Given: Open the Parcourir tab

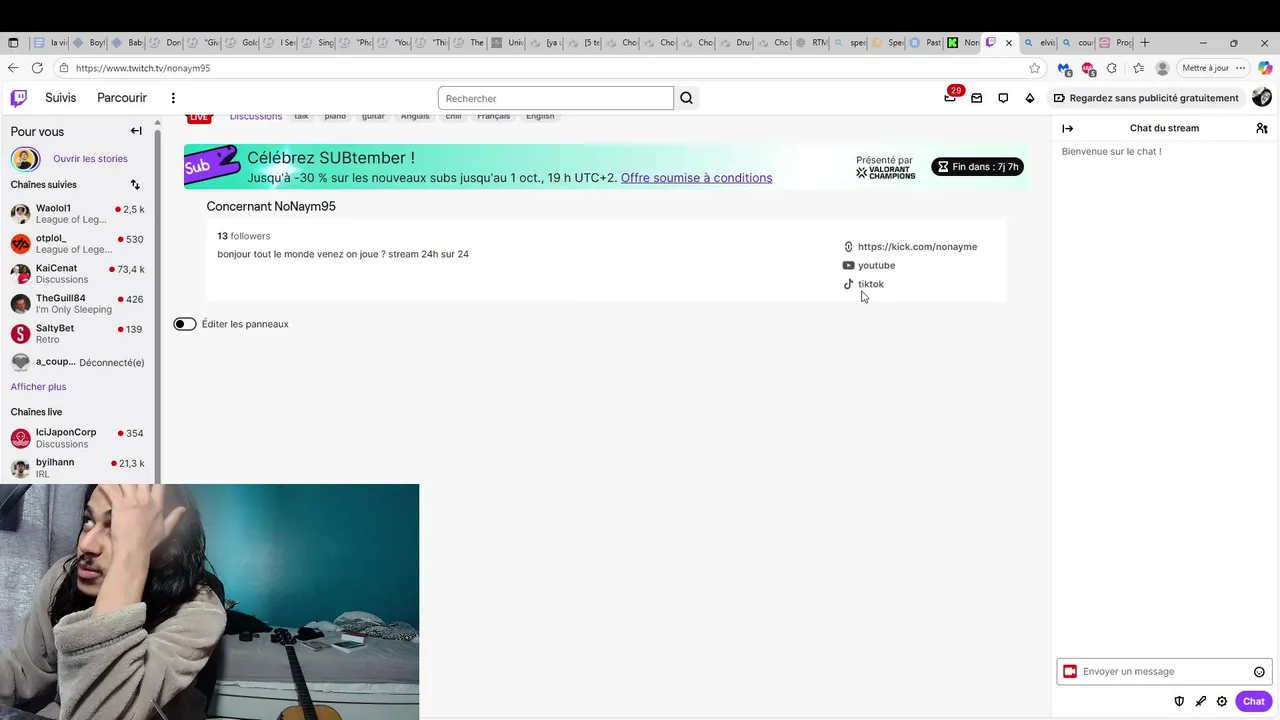Looking at the screenshot, I should [122, 98].
